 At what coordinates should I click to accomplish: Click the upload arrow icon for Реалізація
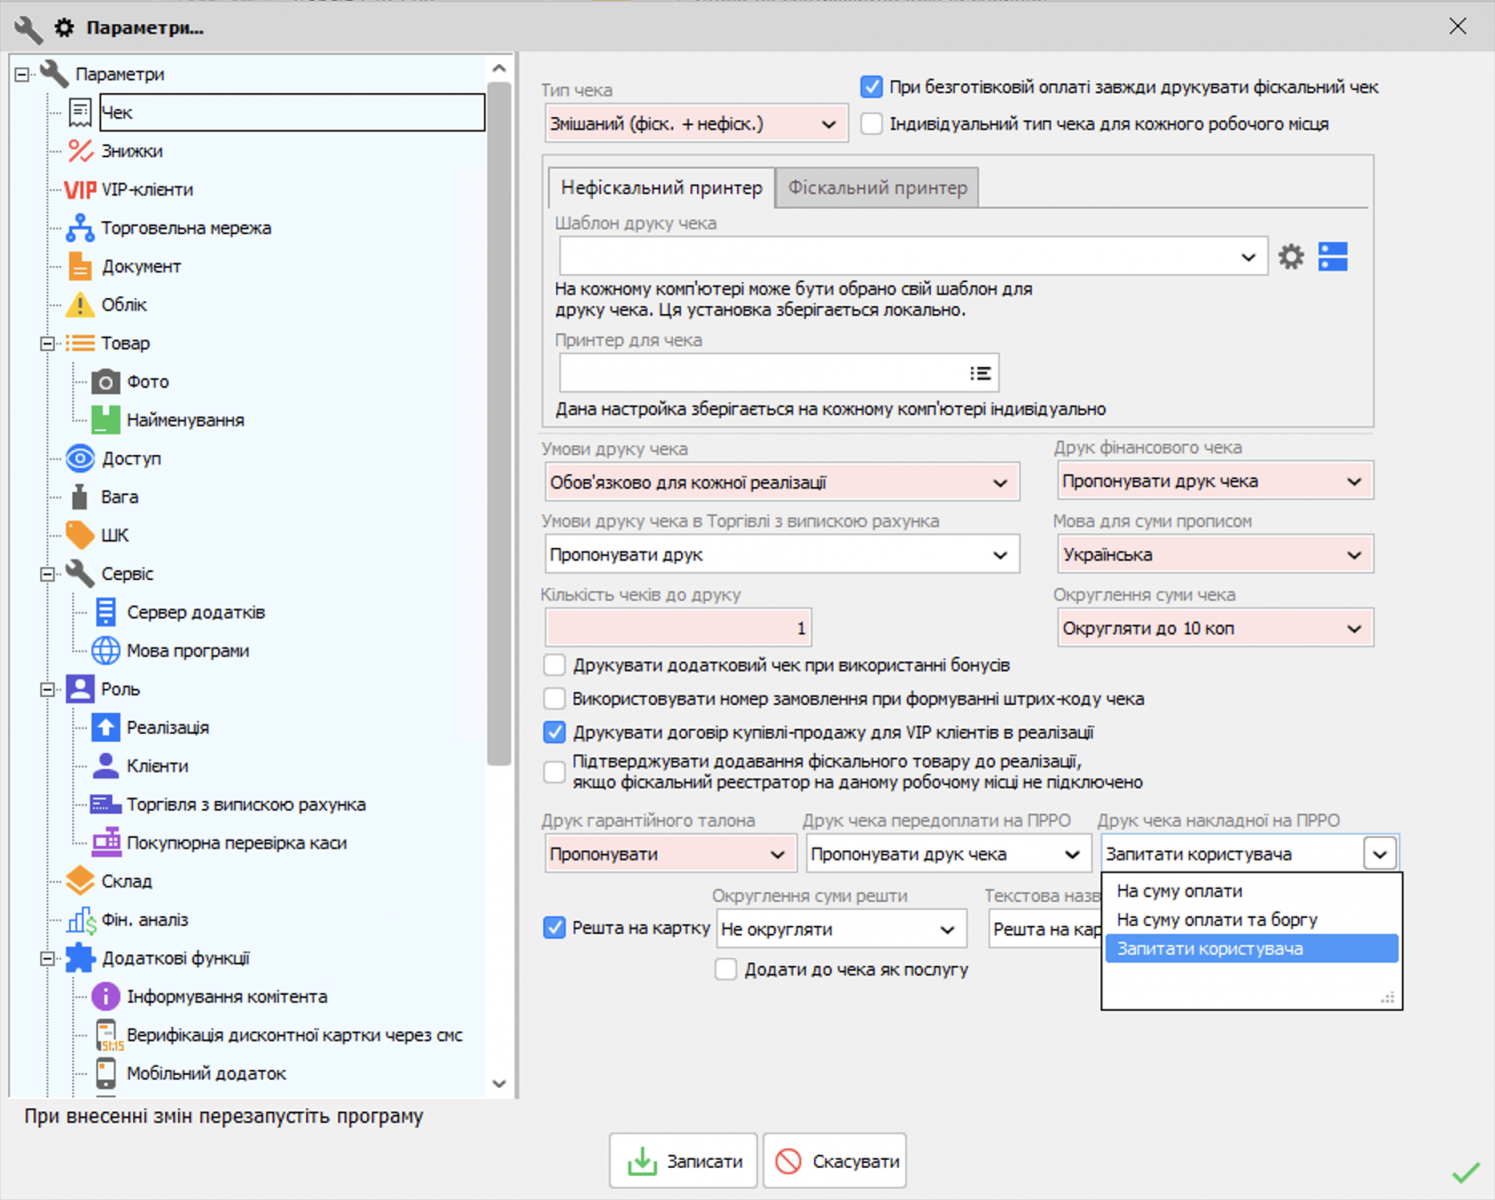(x=106, y=727)
